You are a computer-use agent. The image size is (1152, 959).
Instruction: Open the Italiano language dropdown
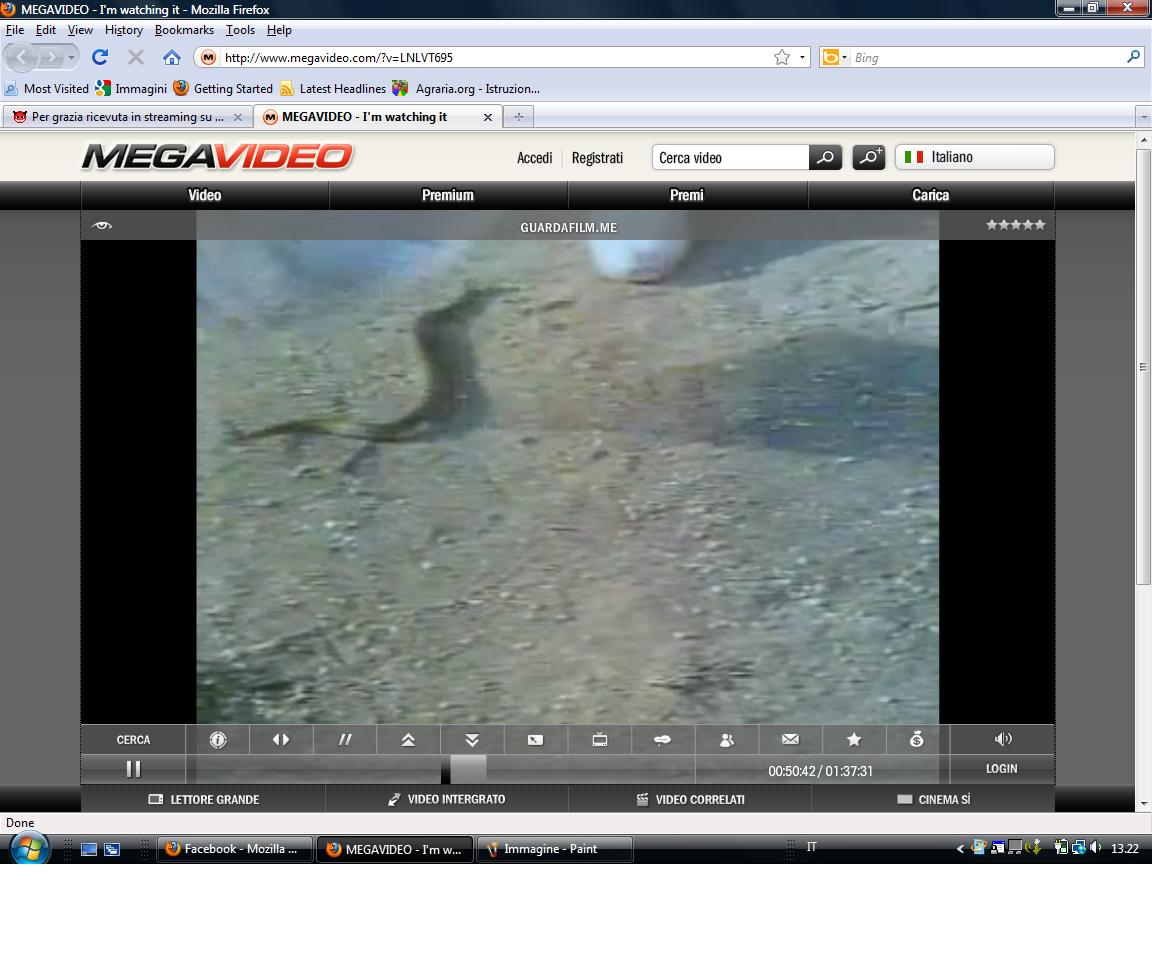tap(974, 157)
